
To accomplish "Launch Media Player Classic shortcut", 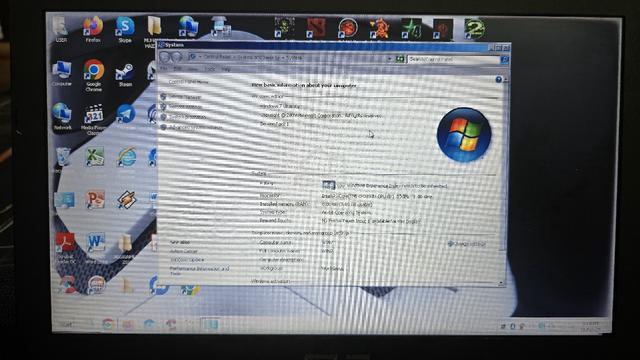I will pos(94,119).
